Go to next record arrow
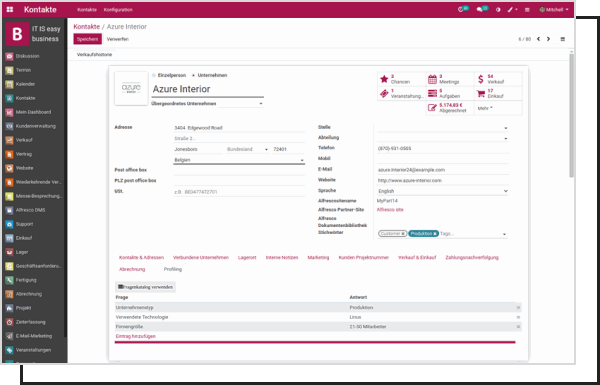The width and height of the screenshot is (600, 385). tap(548, 39)
